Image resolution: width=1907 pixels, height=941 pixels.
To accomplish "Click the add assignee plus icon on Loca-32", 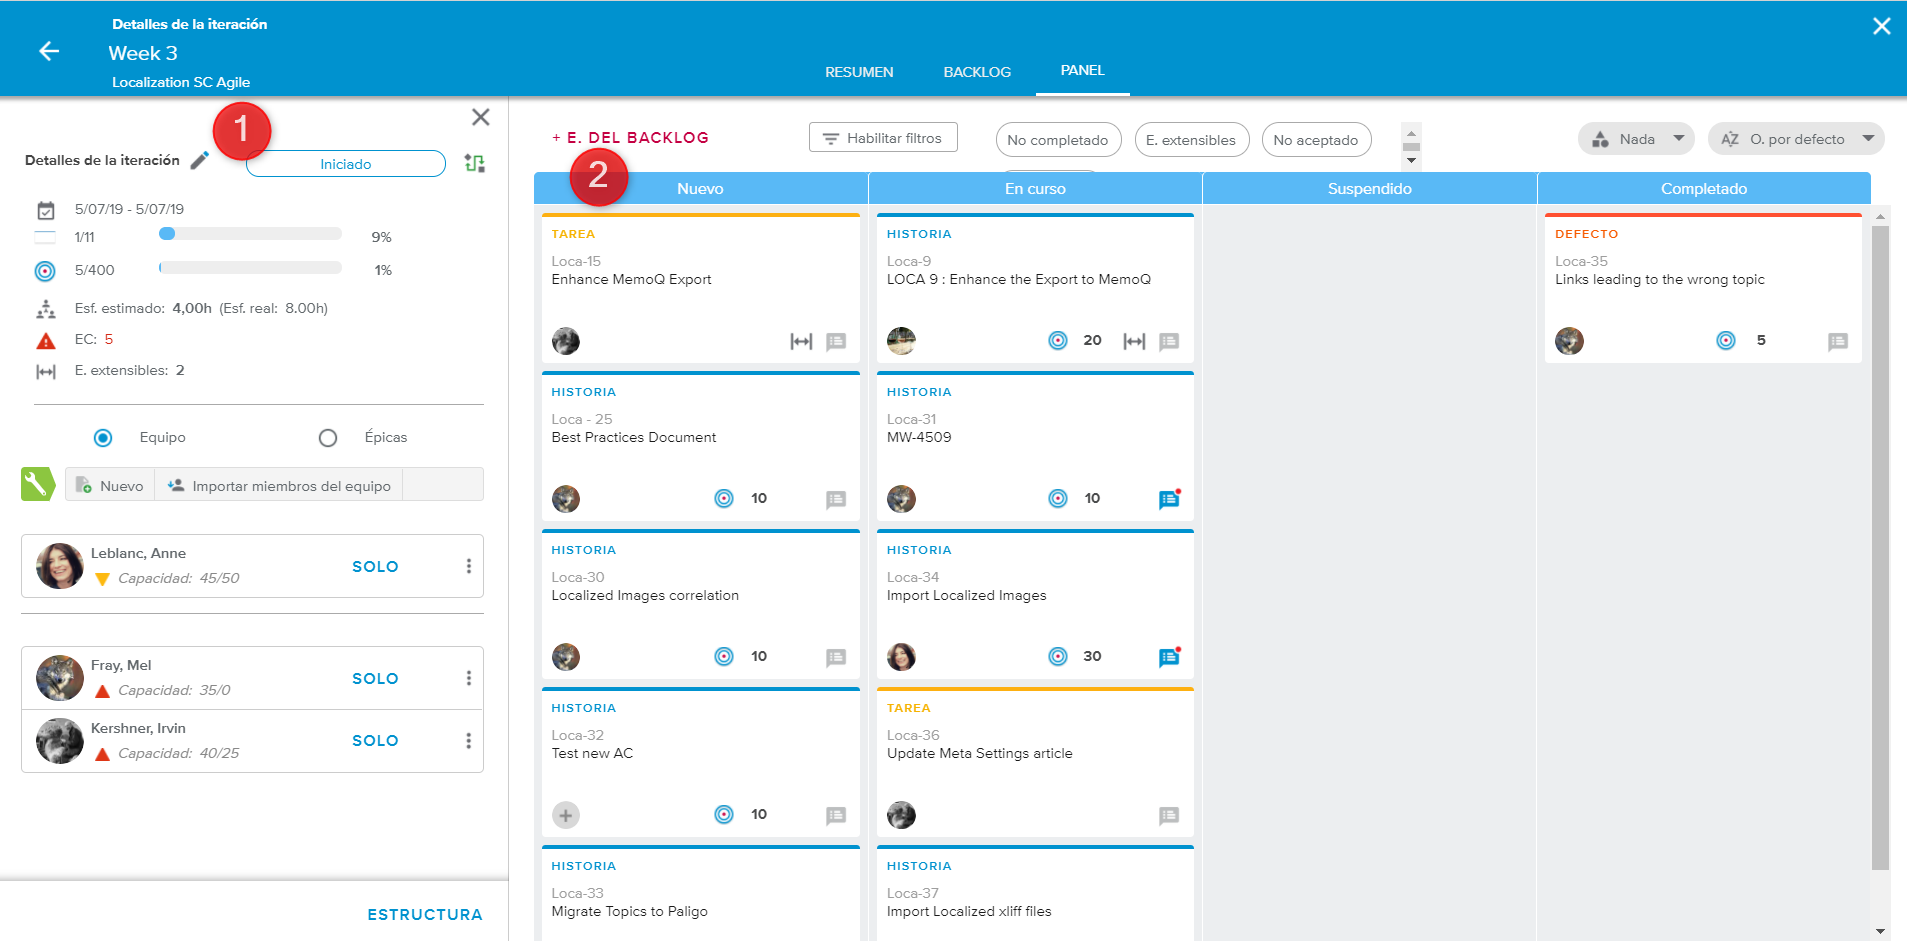I will [566, 815].
